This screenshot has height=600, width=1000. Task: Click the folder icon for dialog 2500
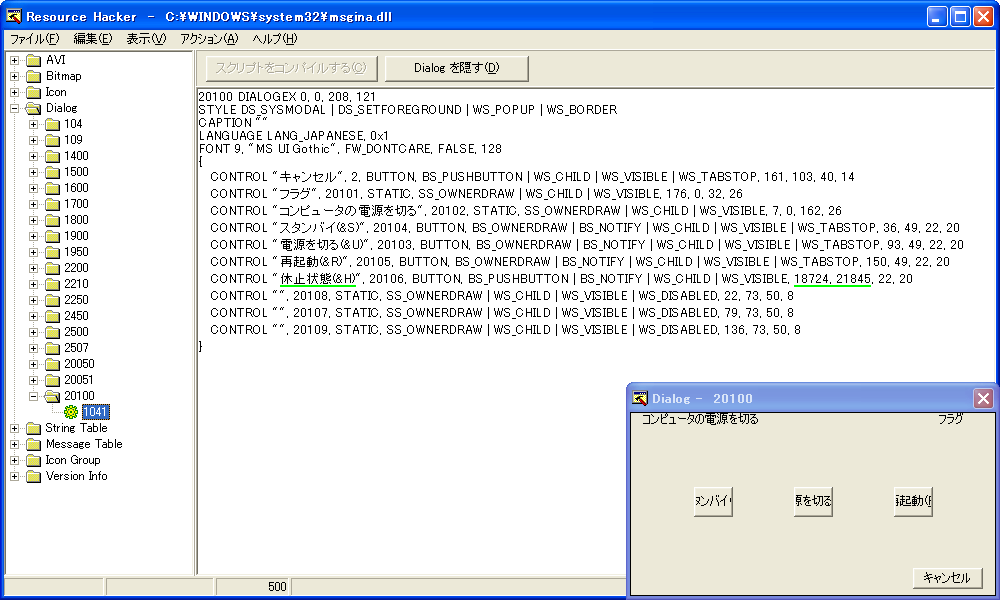[x=53, y=332]
